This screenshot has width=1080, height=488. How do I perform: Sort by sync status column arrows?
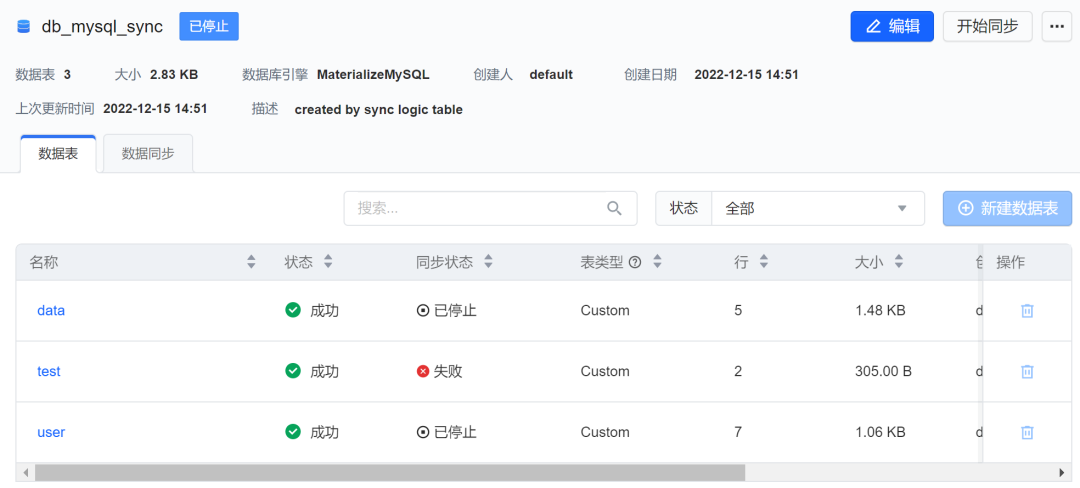coord(488,262)
